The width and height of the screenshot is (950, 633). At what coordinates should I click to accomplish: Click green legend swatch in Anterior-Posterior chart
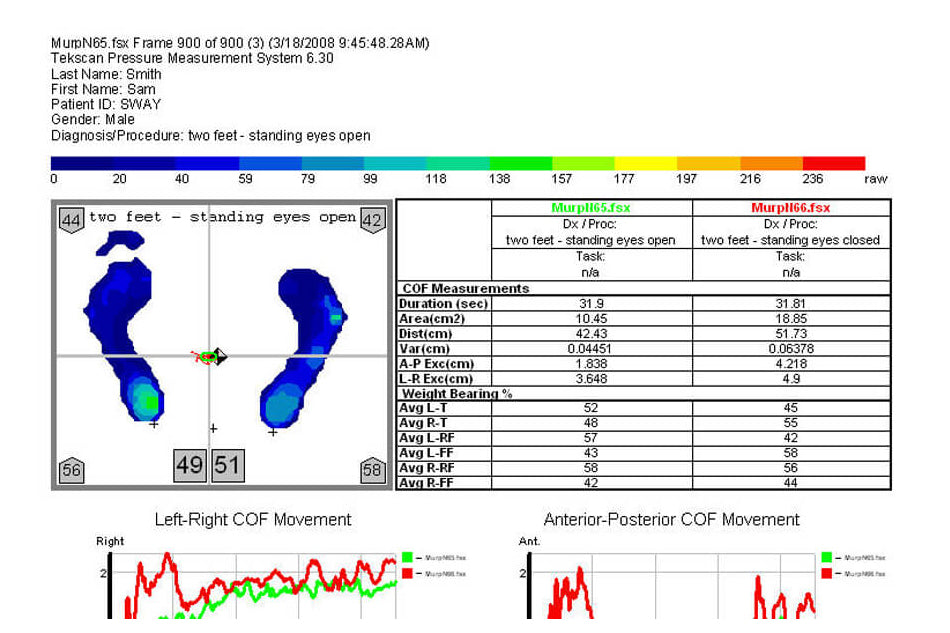click(x=826, y=558)
